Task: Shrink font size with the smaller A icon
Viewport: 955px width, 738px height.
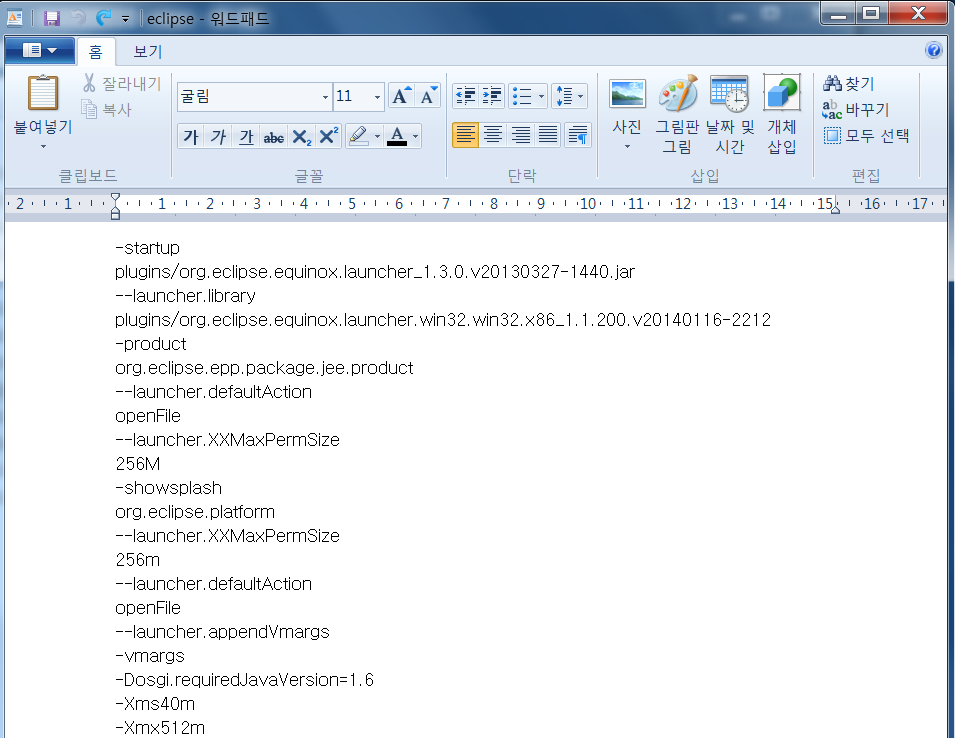Action: coord(428,96)
